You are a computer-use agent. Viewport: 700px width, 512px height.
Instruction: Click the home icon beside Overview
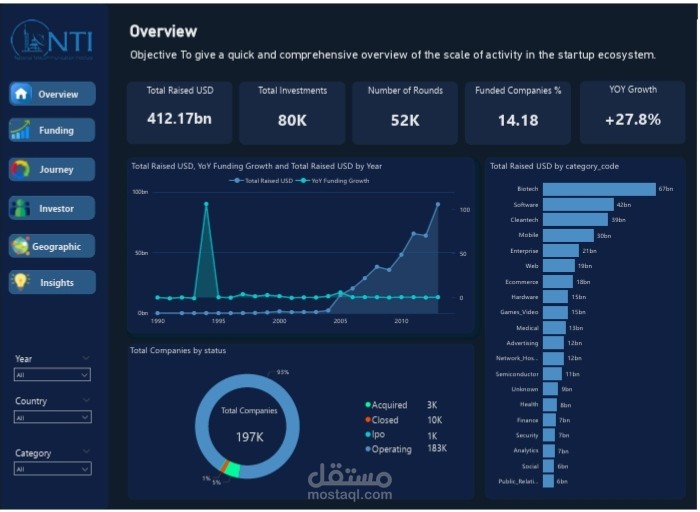tap(21, 94)
